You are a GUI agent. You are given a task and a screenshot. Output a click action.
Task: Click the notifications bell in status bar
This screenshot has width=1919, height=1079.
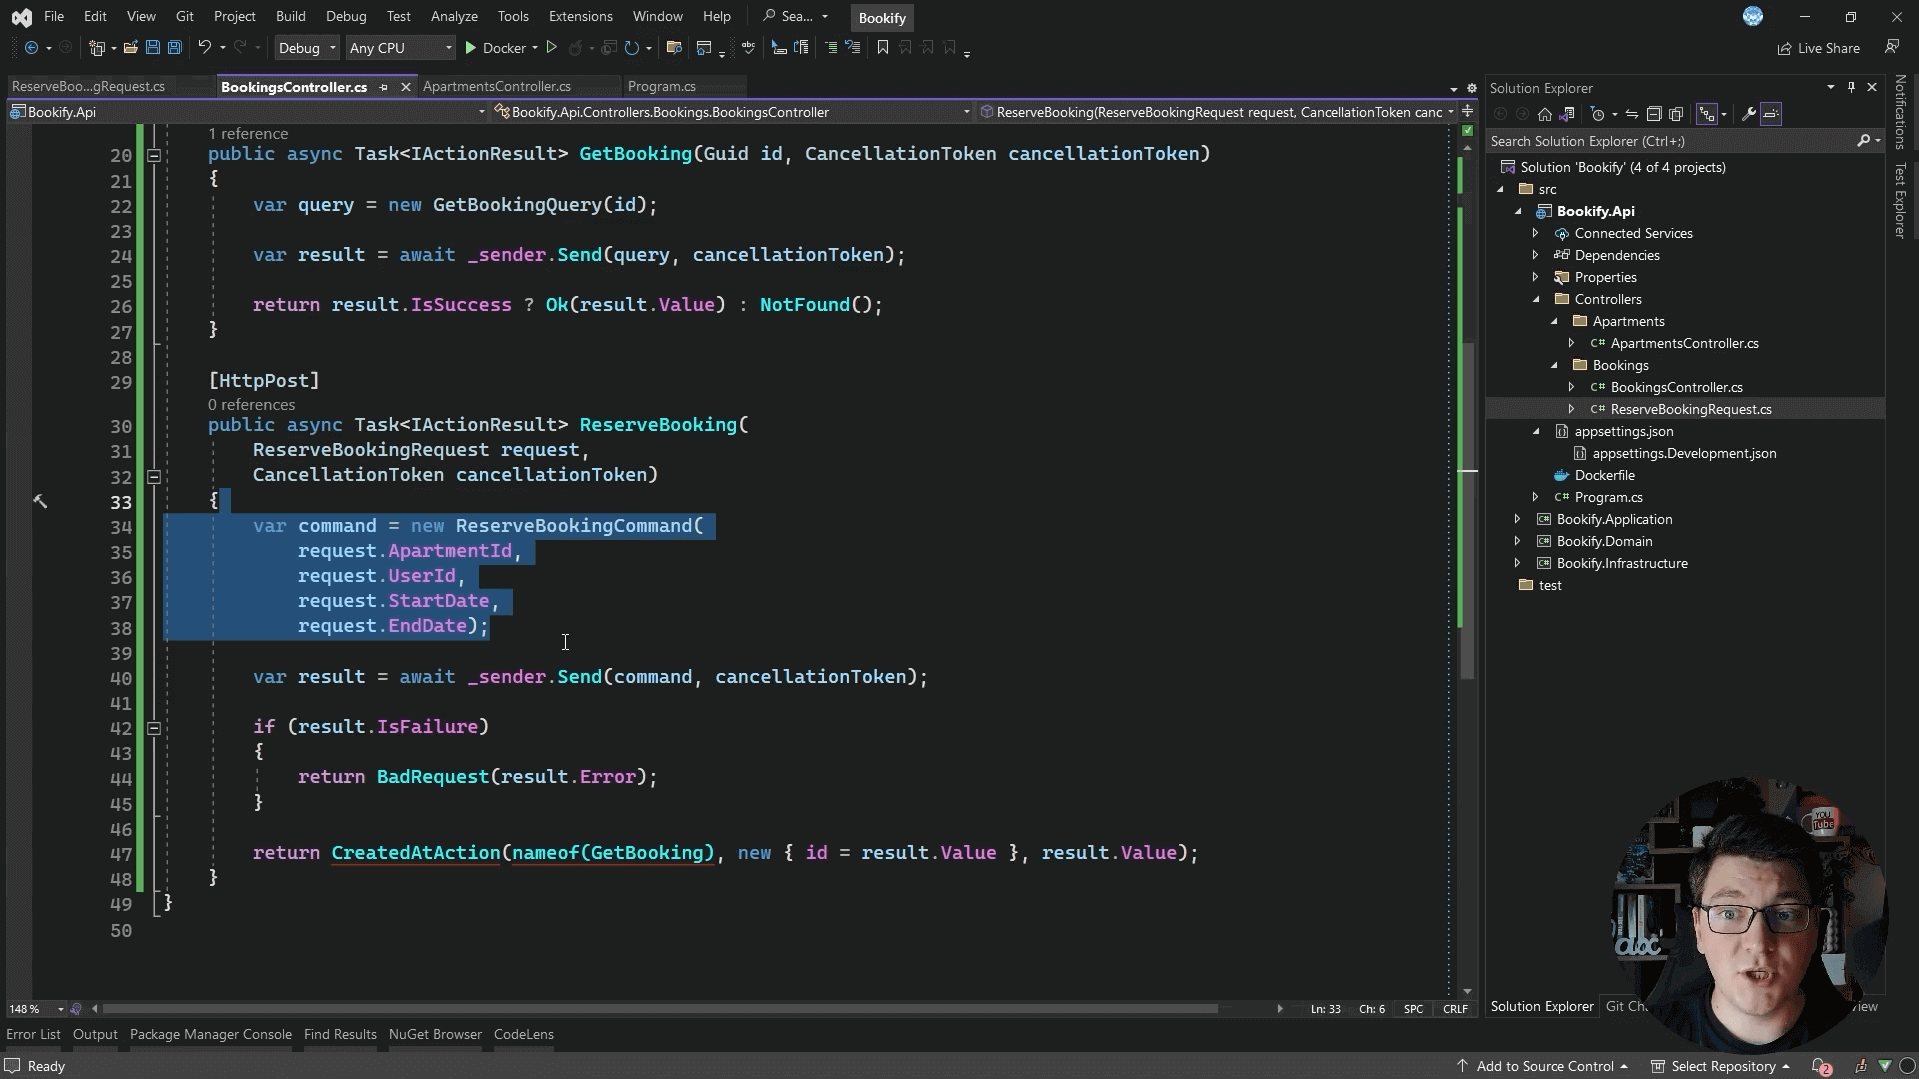point(1822,1066)
